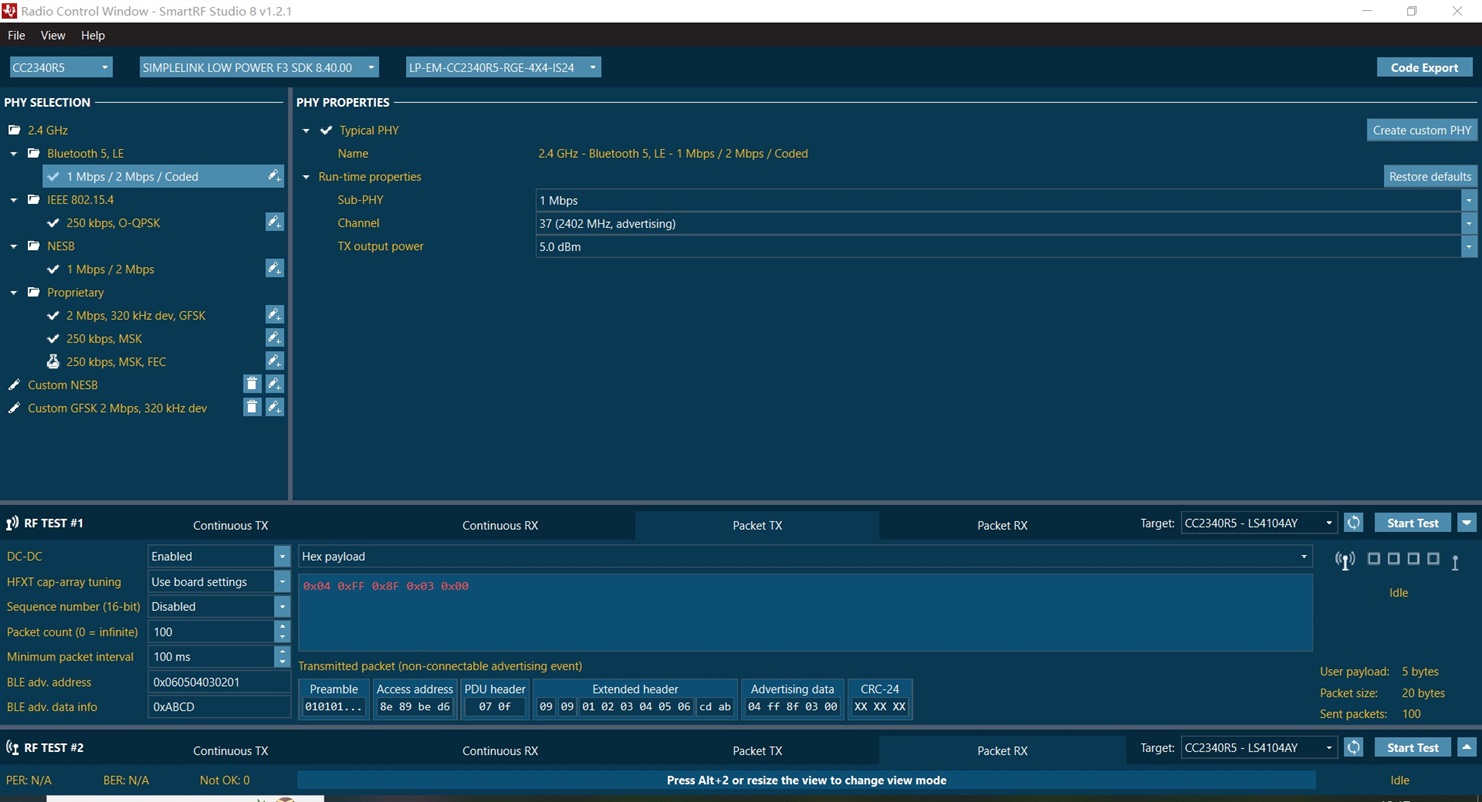The height and width of the screenshot is (802, 1482).
Task: Open the DC-DC Enabled dropdown
Action: pyautogui.click(x=282, y=556)
